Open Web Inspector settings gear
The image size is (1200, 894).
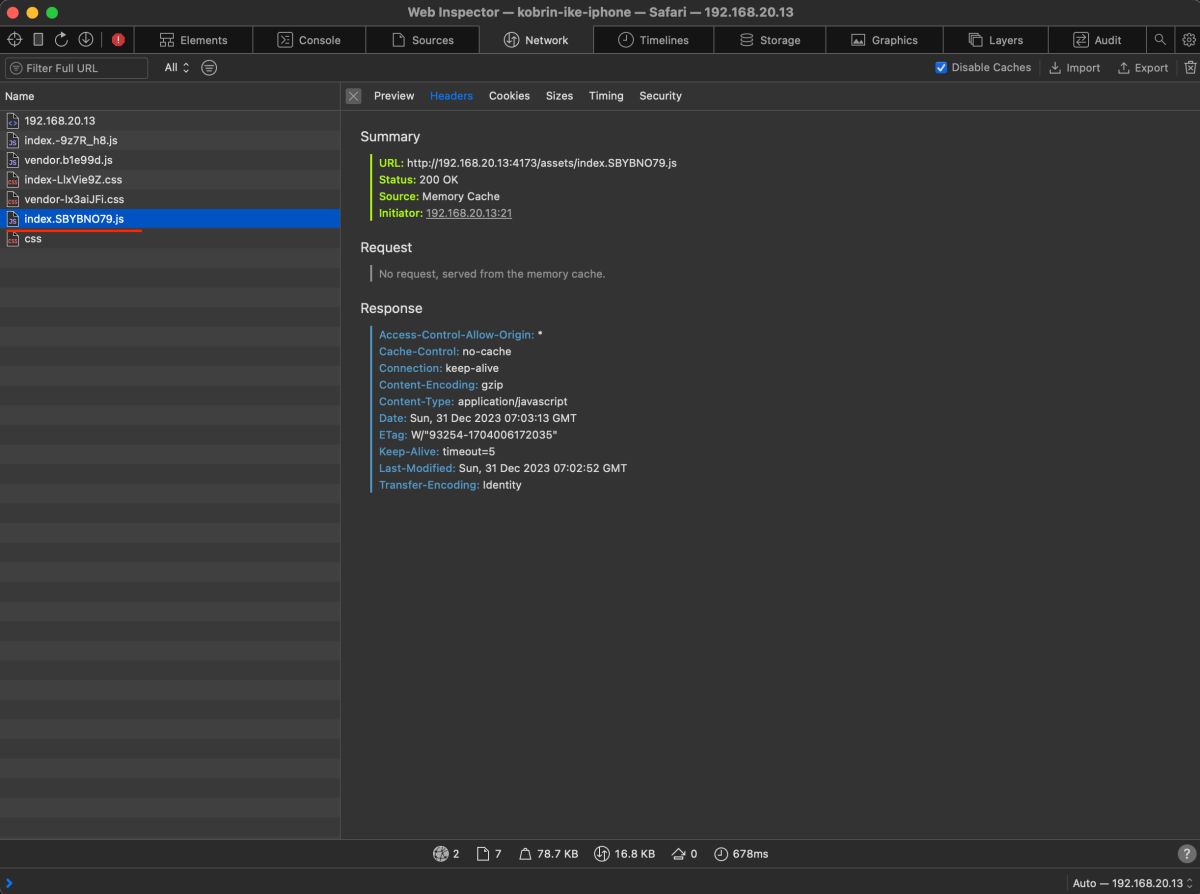(x=1188, y=40)
